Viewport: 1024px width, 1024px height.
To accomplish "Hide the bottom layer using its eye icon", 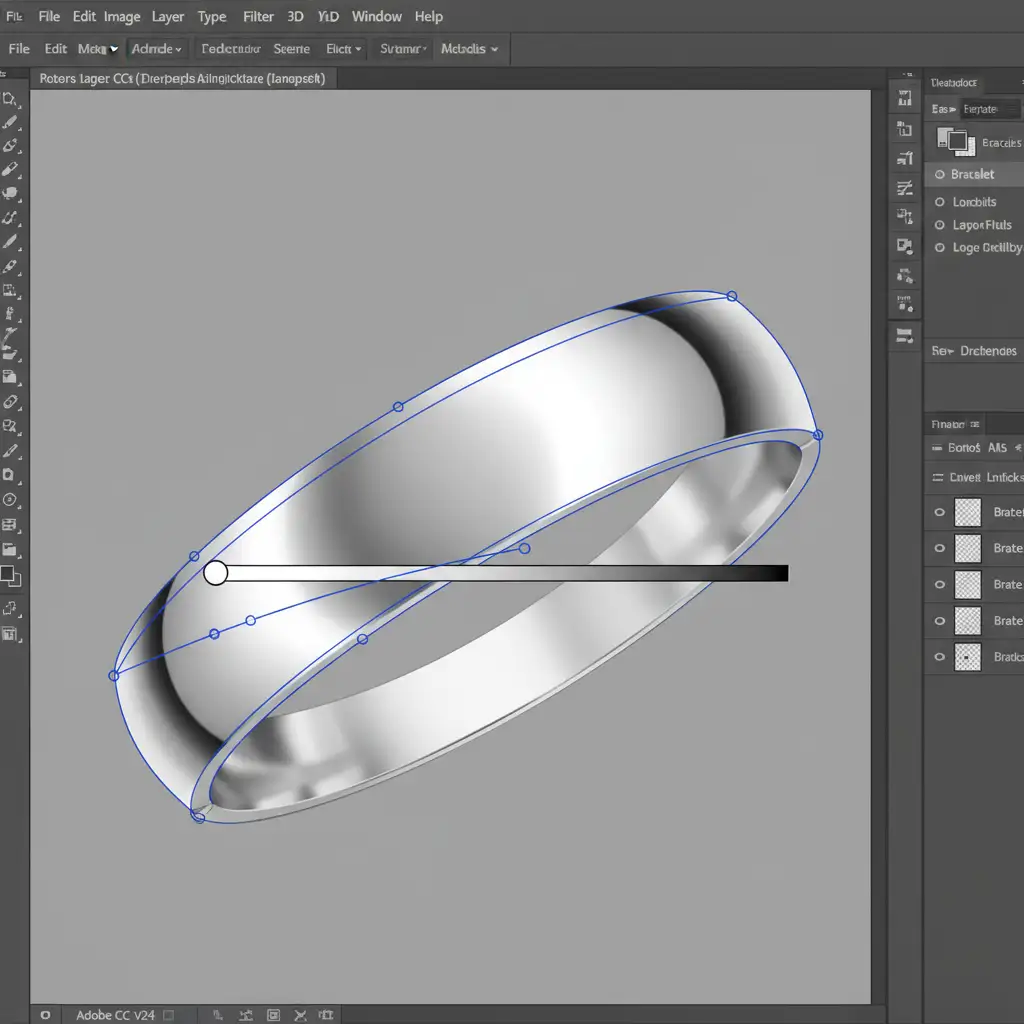I will (939, 657).
